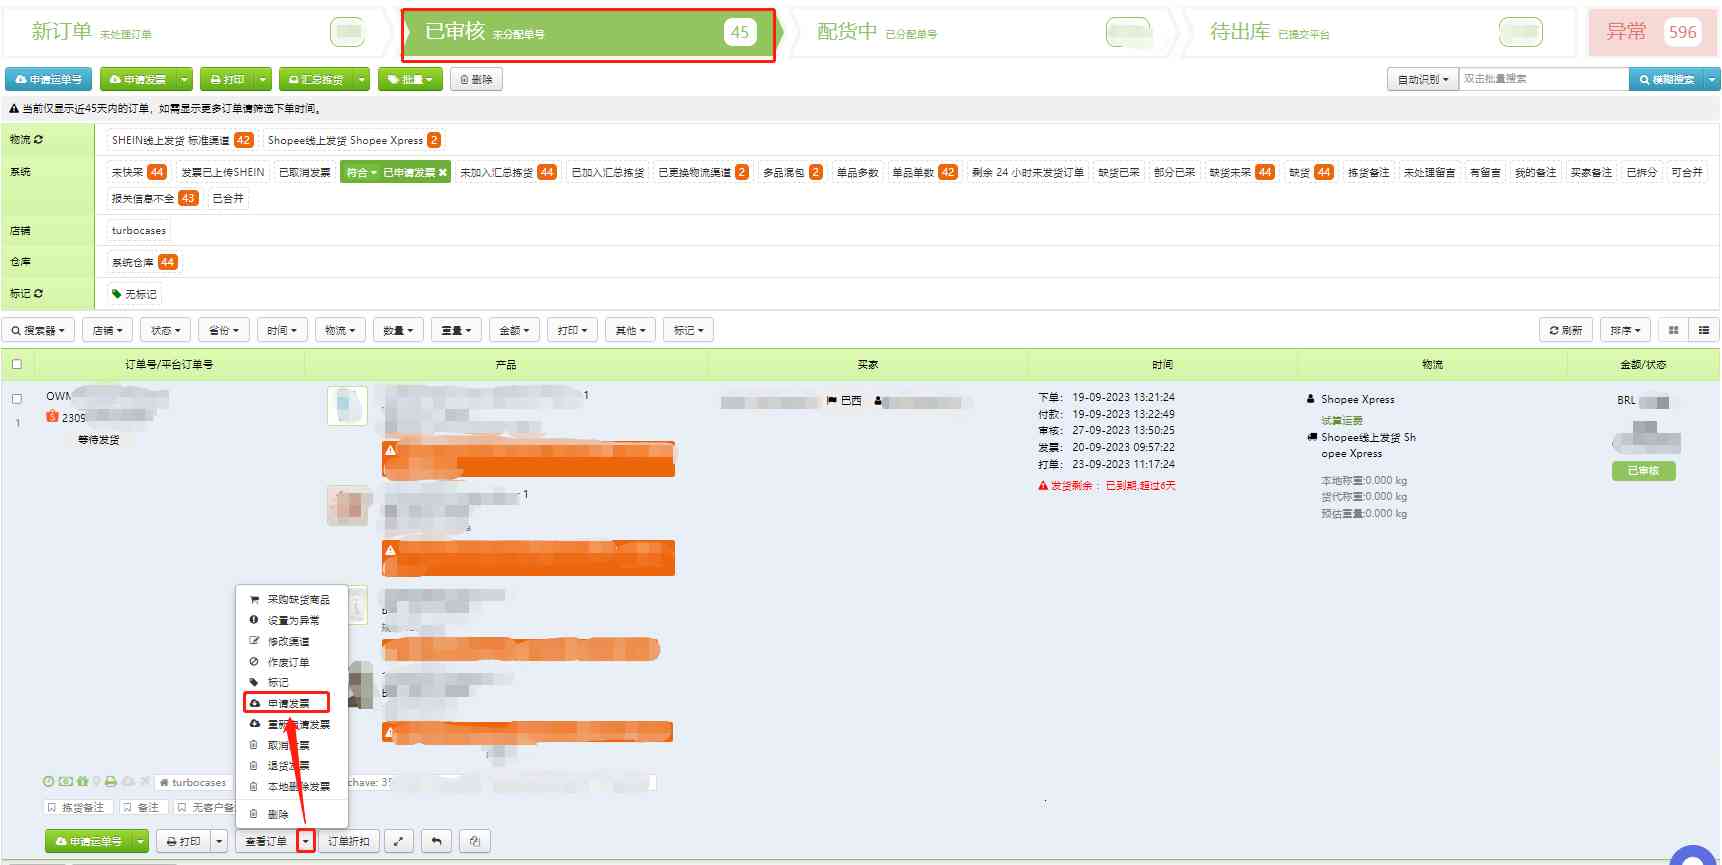
Task: Click the 订单折扣 button
Action: point(348,841)
